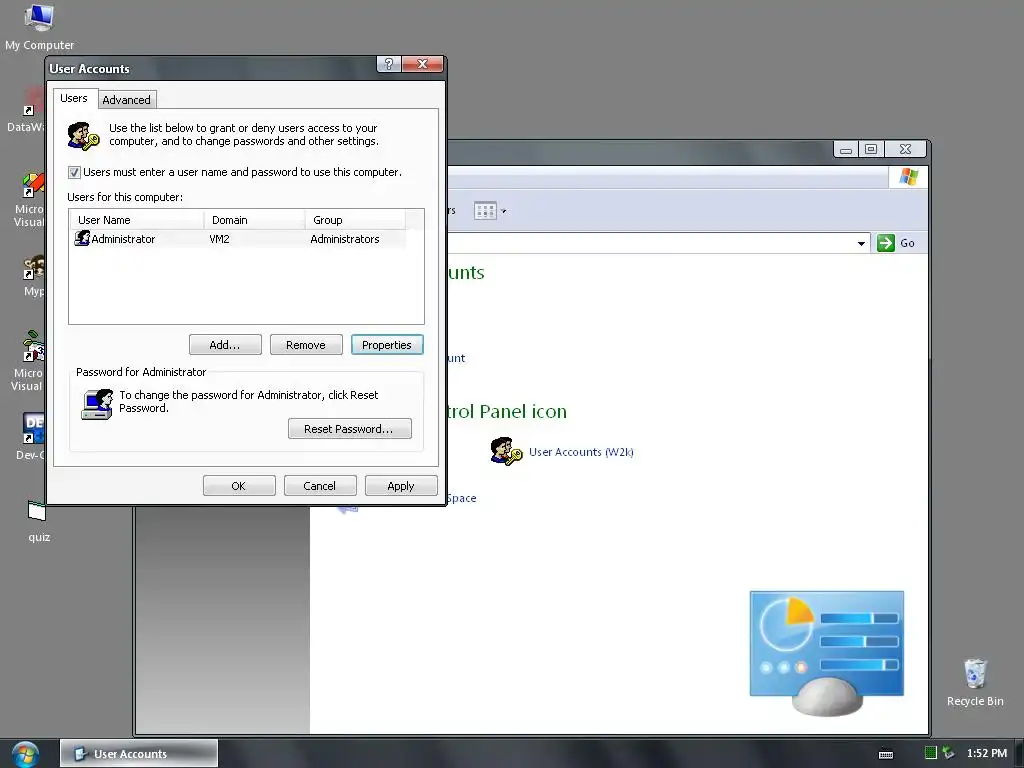Click Reset Password... button
This screenshot has width=1024, height=768.
(349, 429)
